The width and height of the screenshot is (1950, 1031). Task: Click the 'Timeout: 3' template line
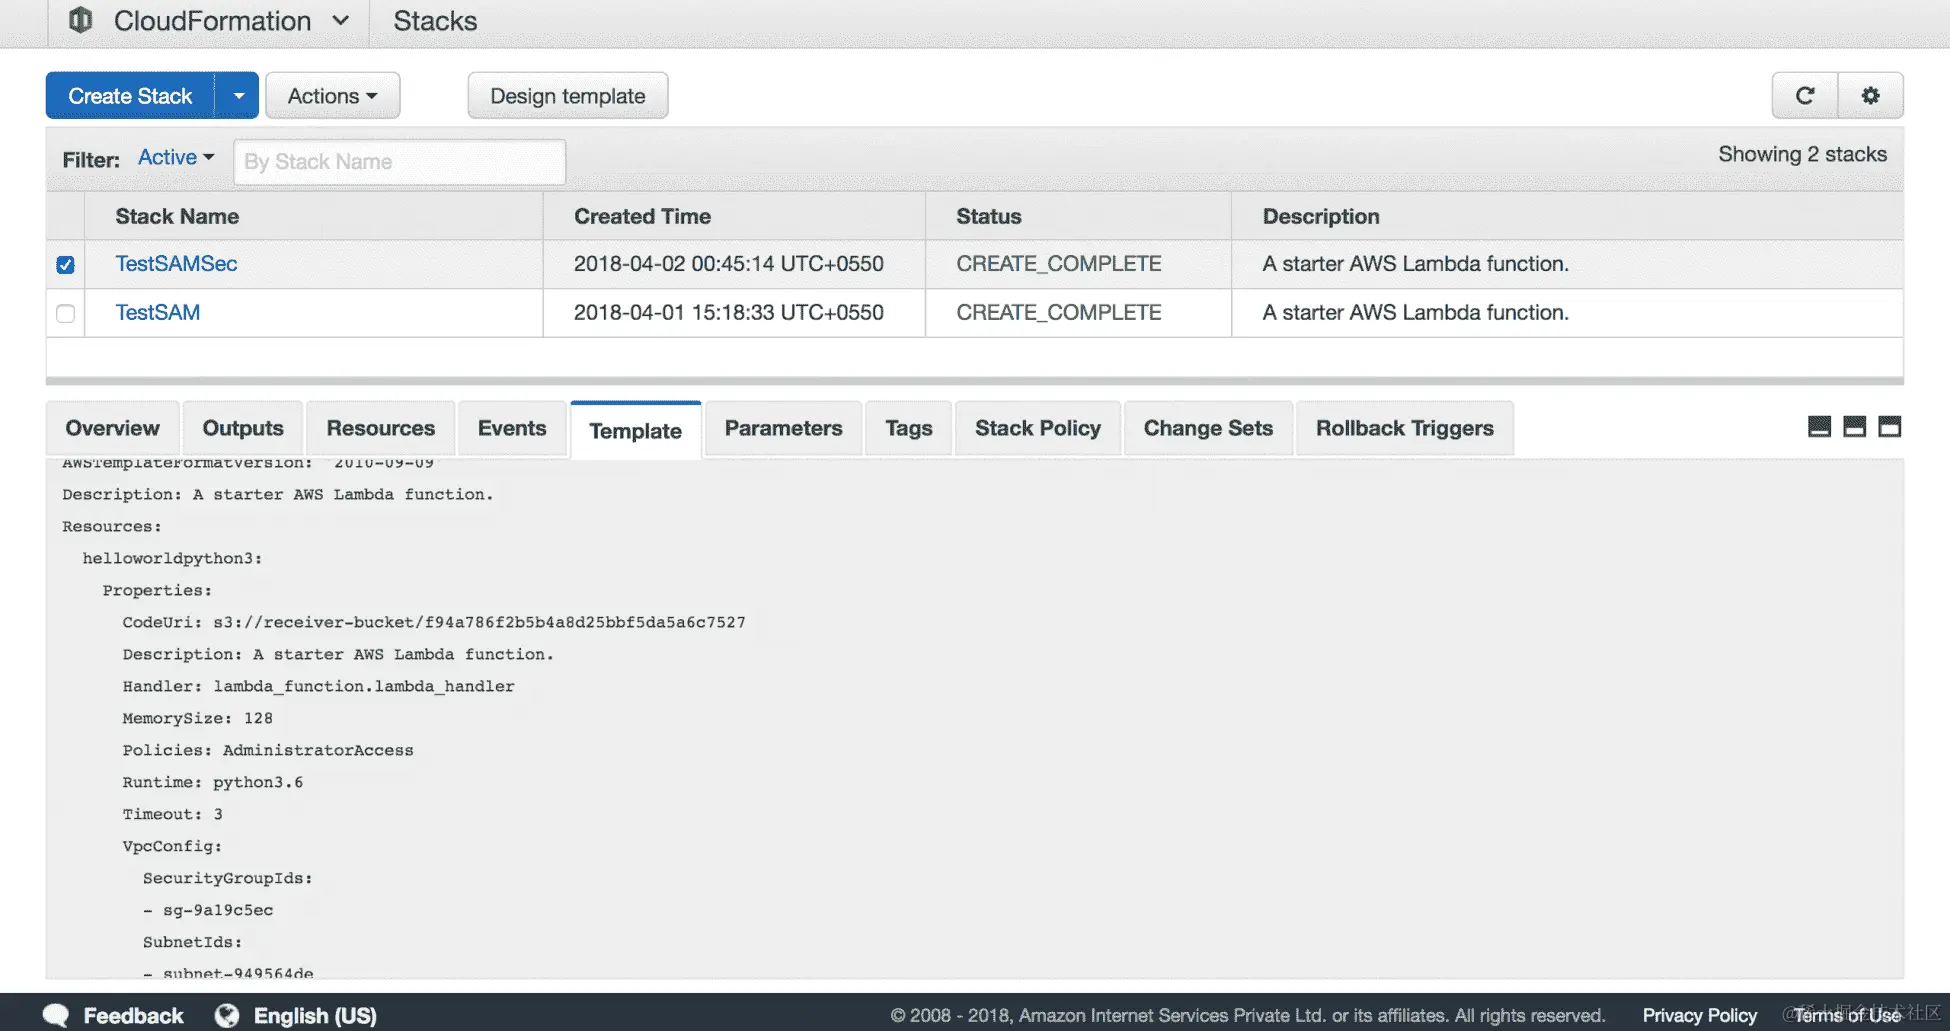click(x=172, y=814)
